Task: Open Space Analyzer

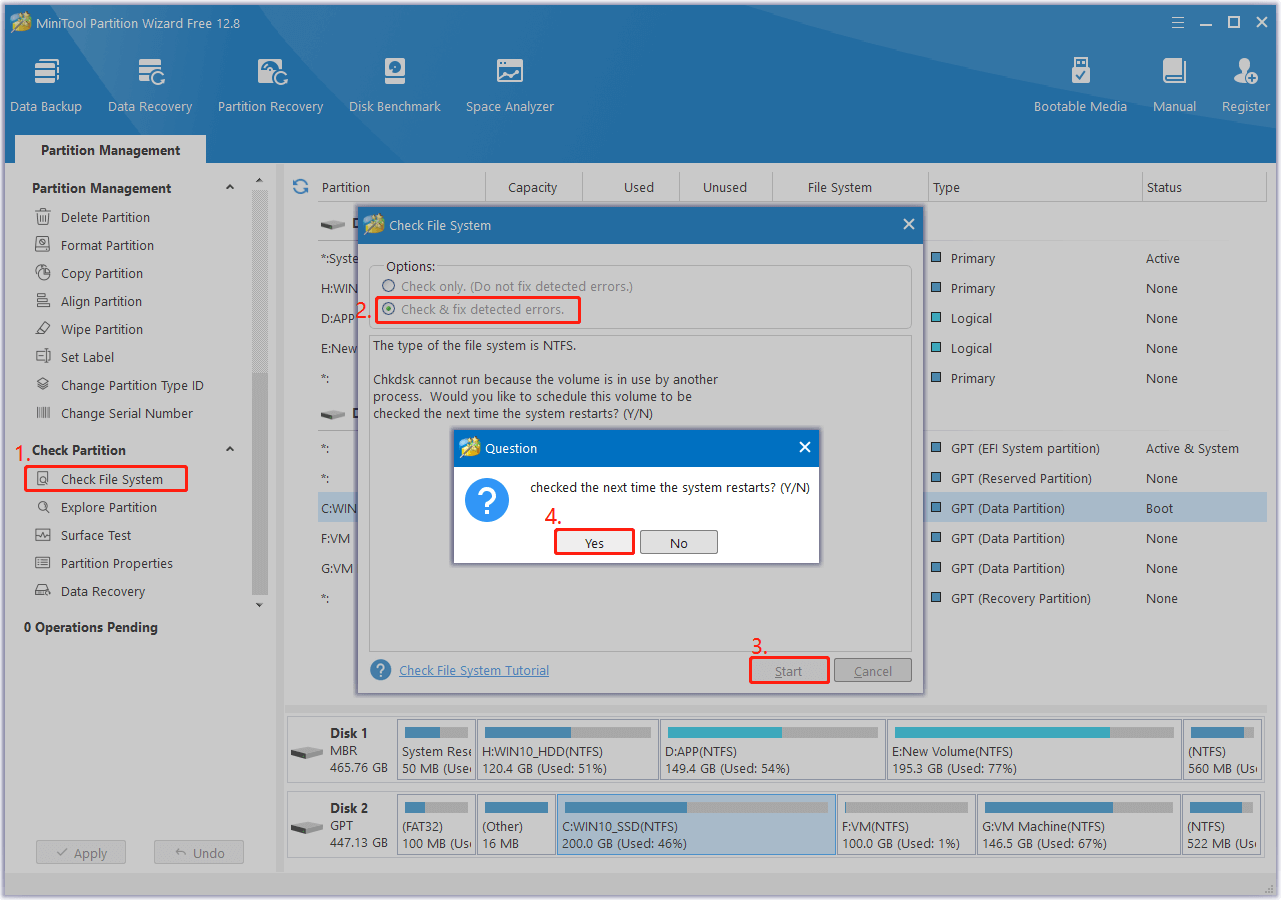Action: point(510,85)
